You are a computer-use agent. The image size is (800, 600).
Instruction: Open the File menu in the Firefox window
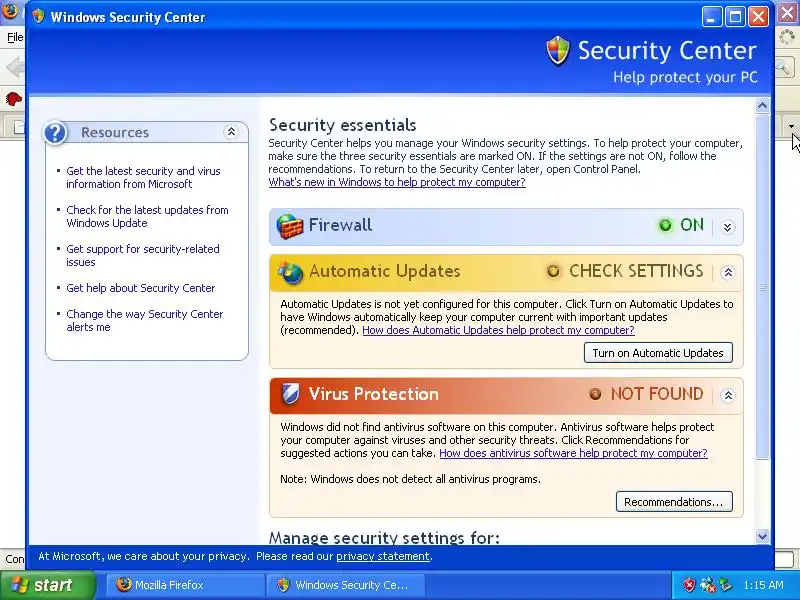pos(15,37)
